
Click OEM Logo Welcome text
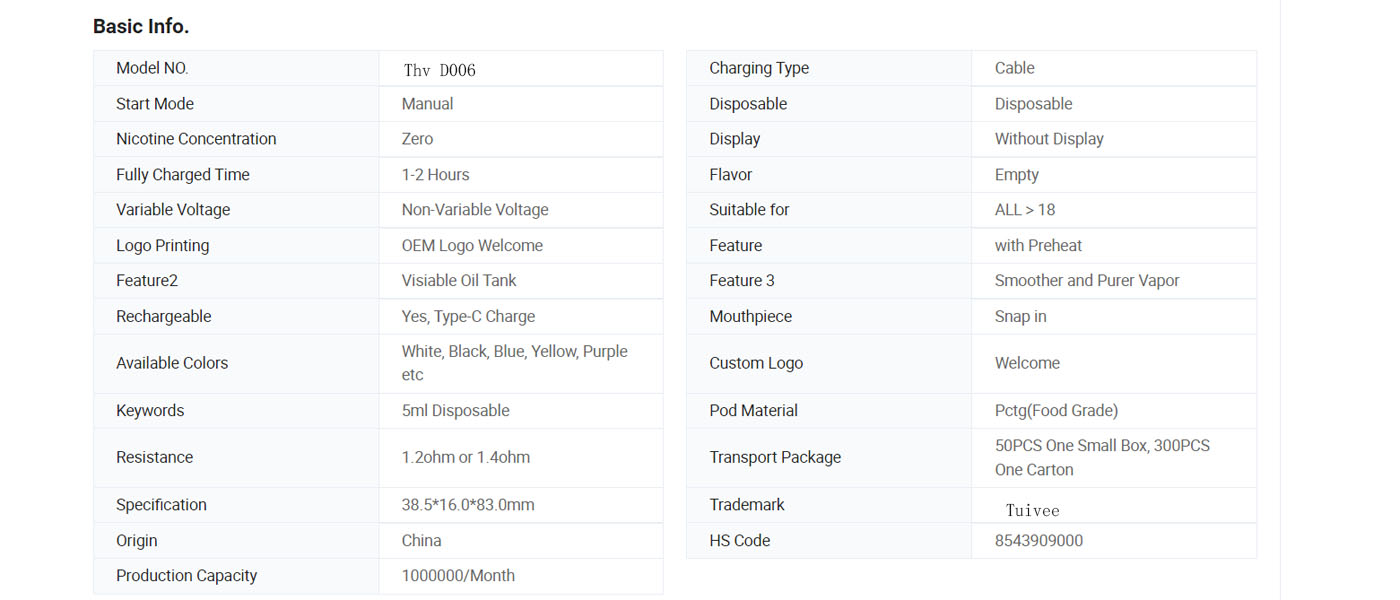pos(472,246)
